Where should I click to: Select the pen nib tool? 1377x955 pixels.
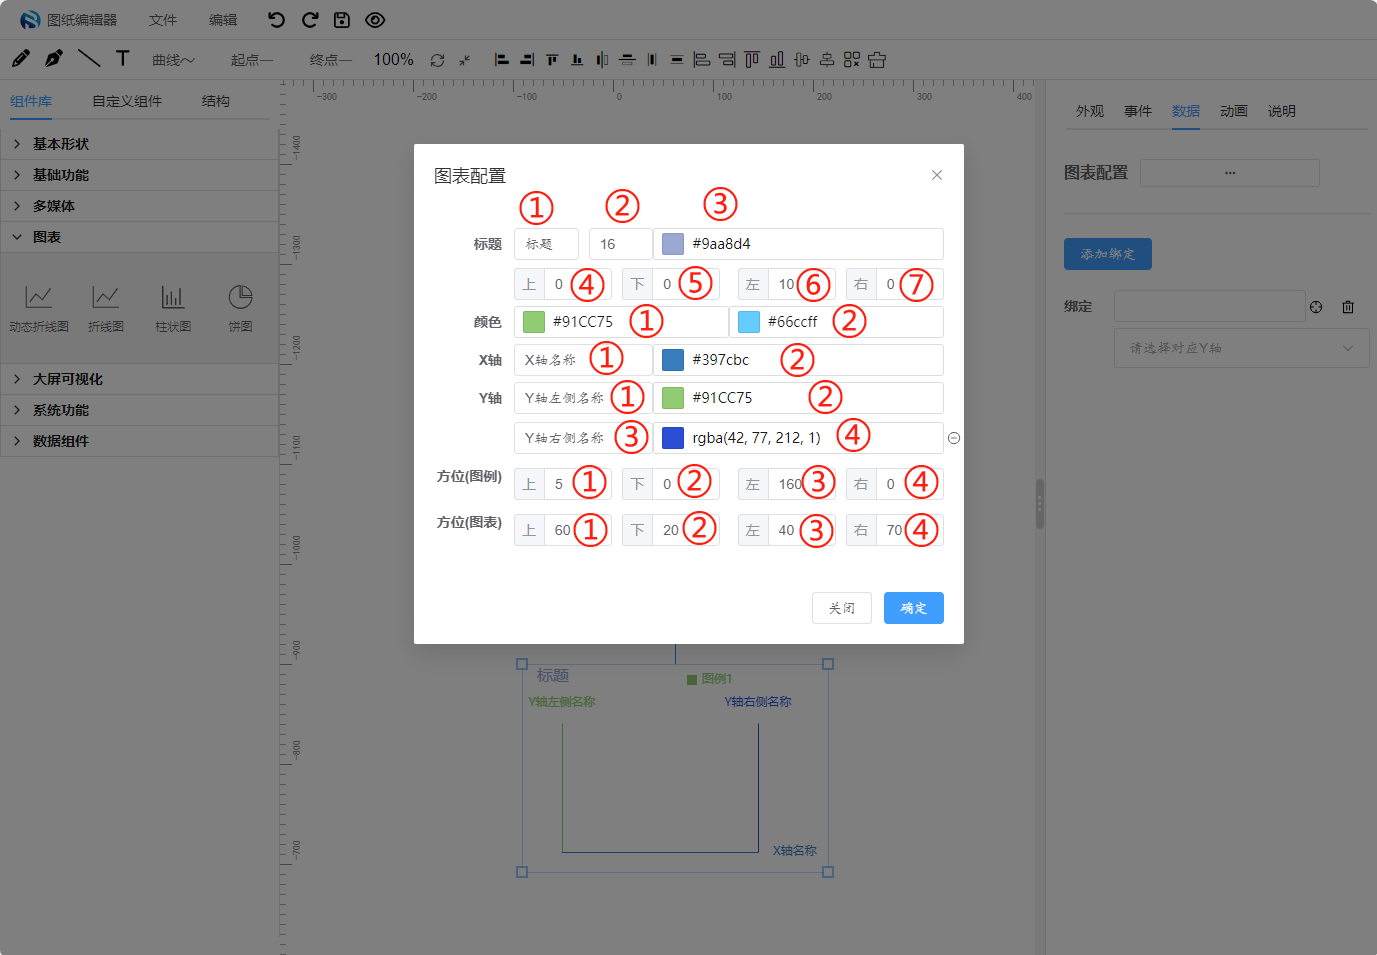tap(54, 59)
